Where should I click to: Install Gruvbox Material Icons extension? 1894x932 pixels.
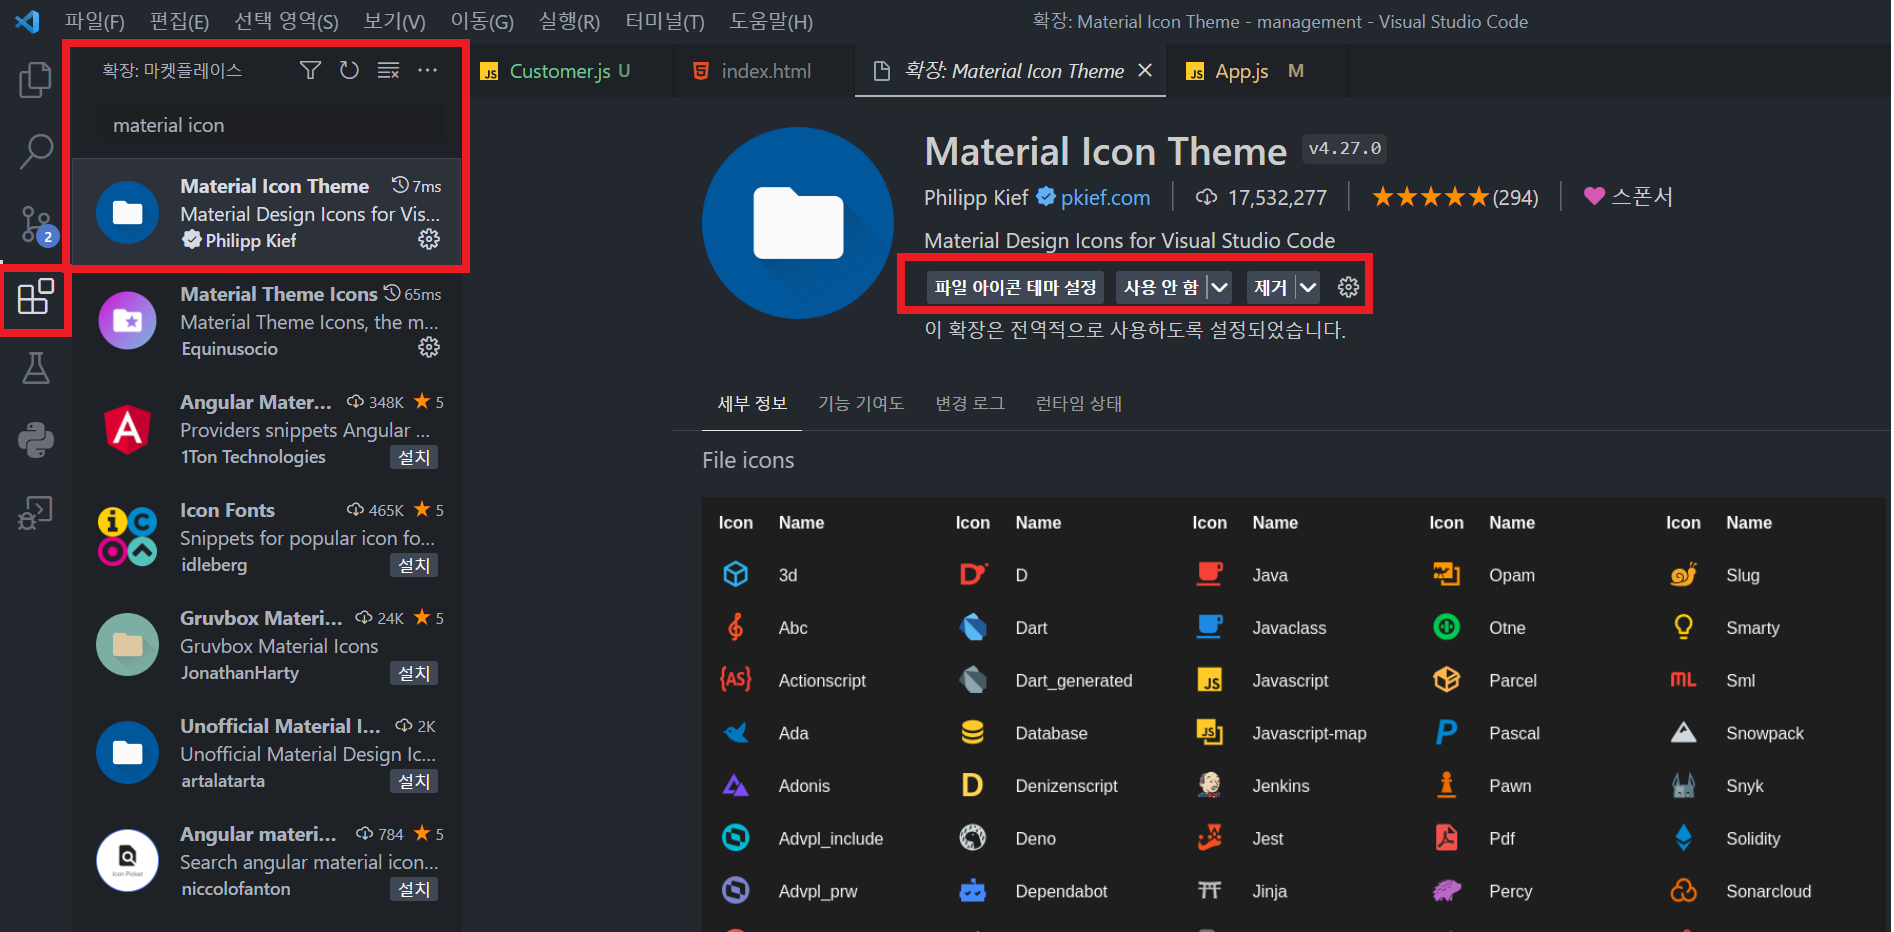click(x=414, y=673)
